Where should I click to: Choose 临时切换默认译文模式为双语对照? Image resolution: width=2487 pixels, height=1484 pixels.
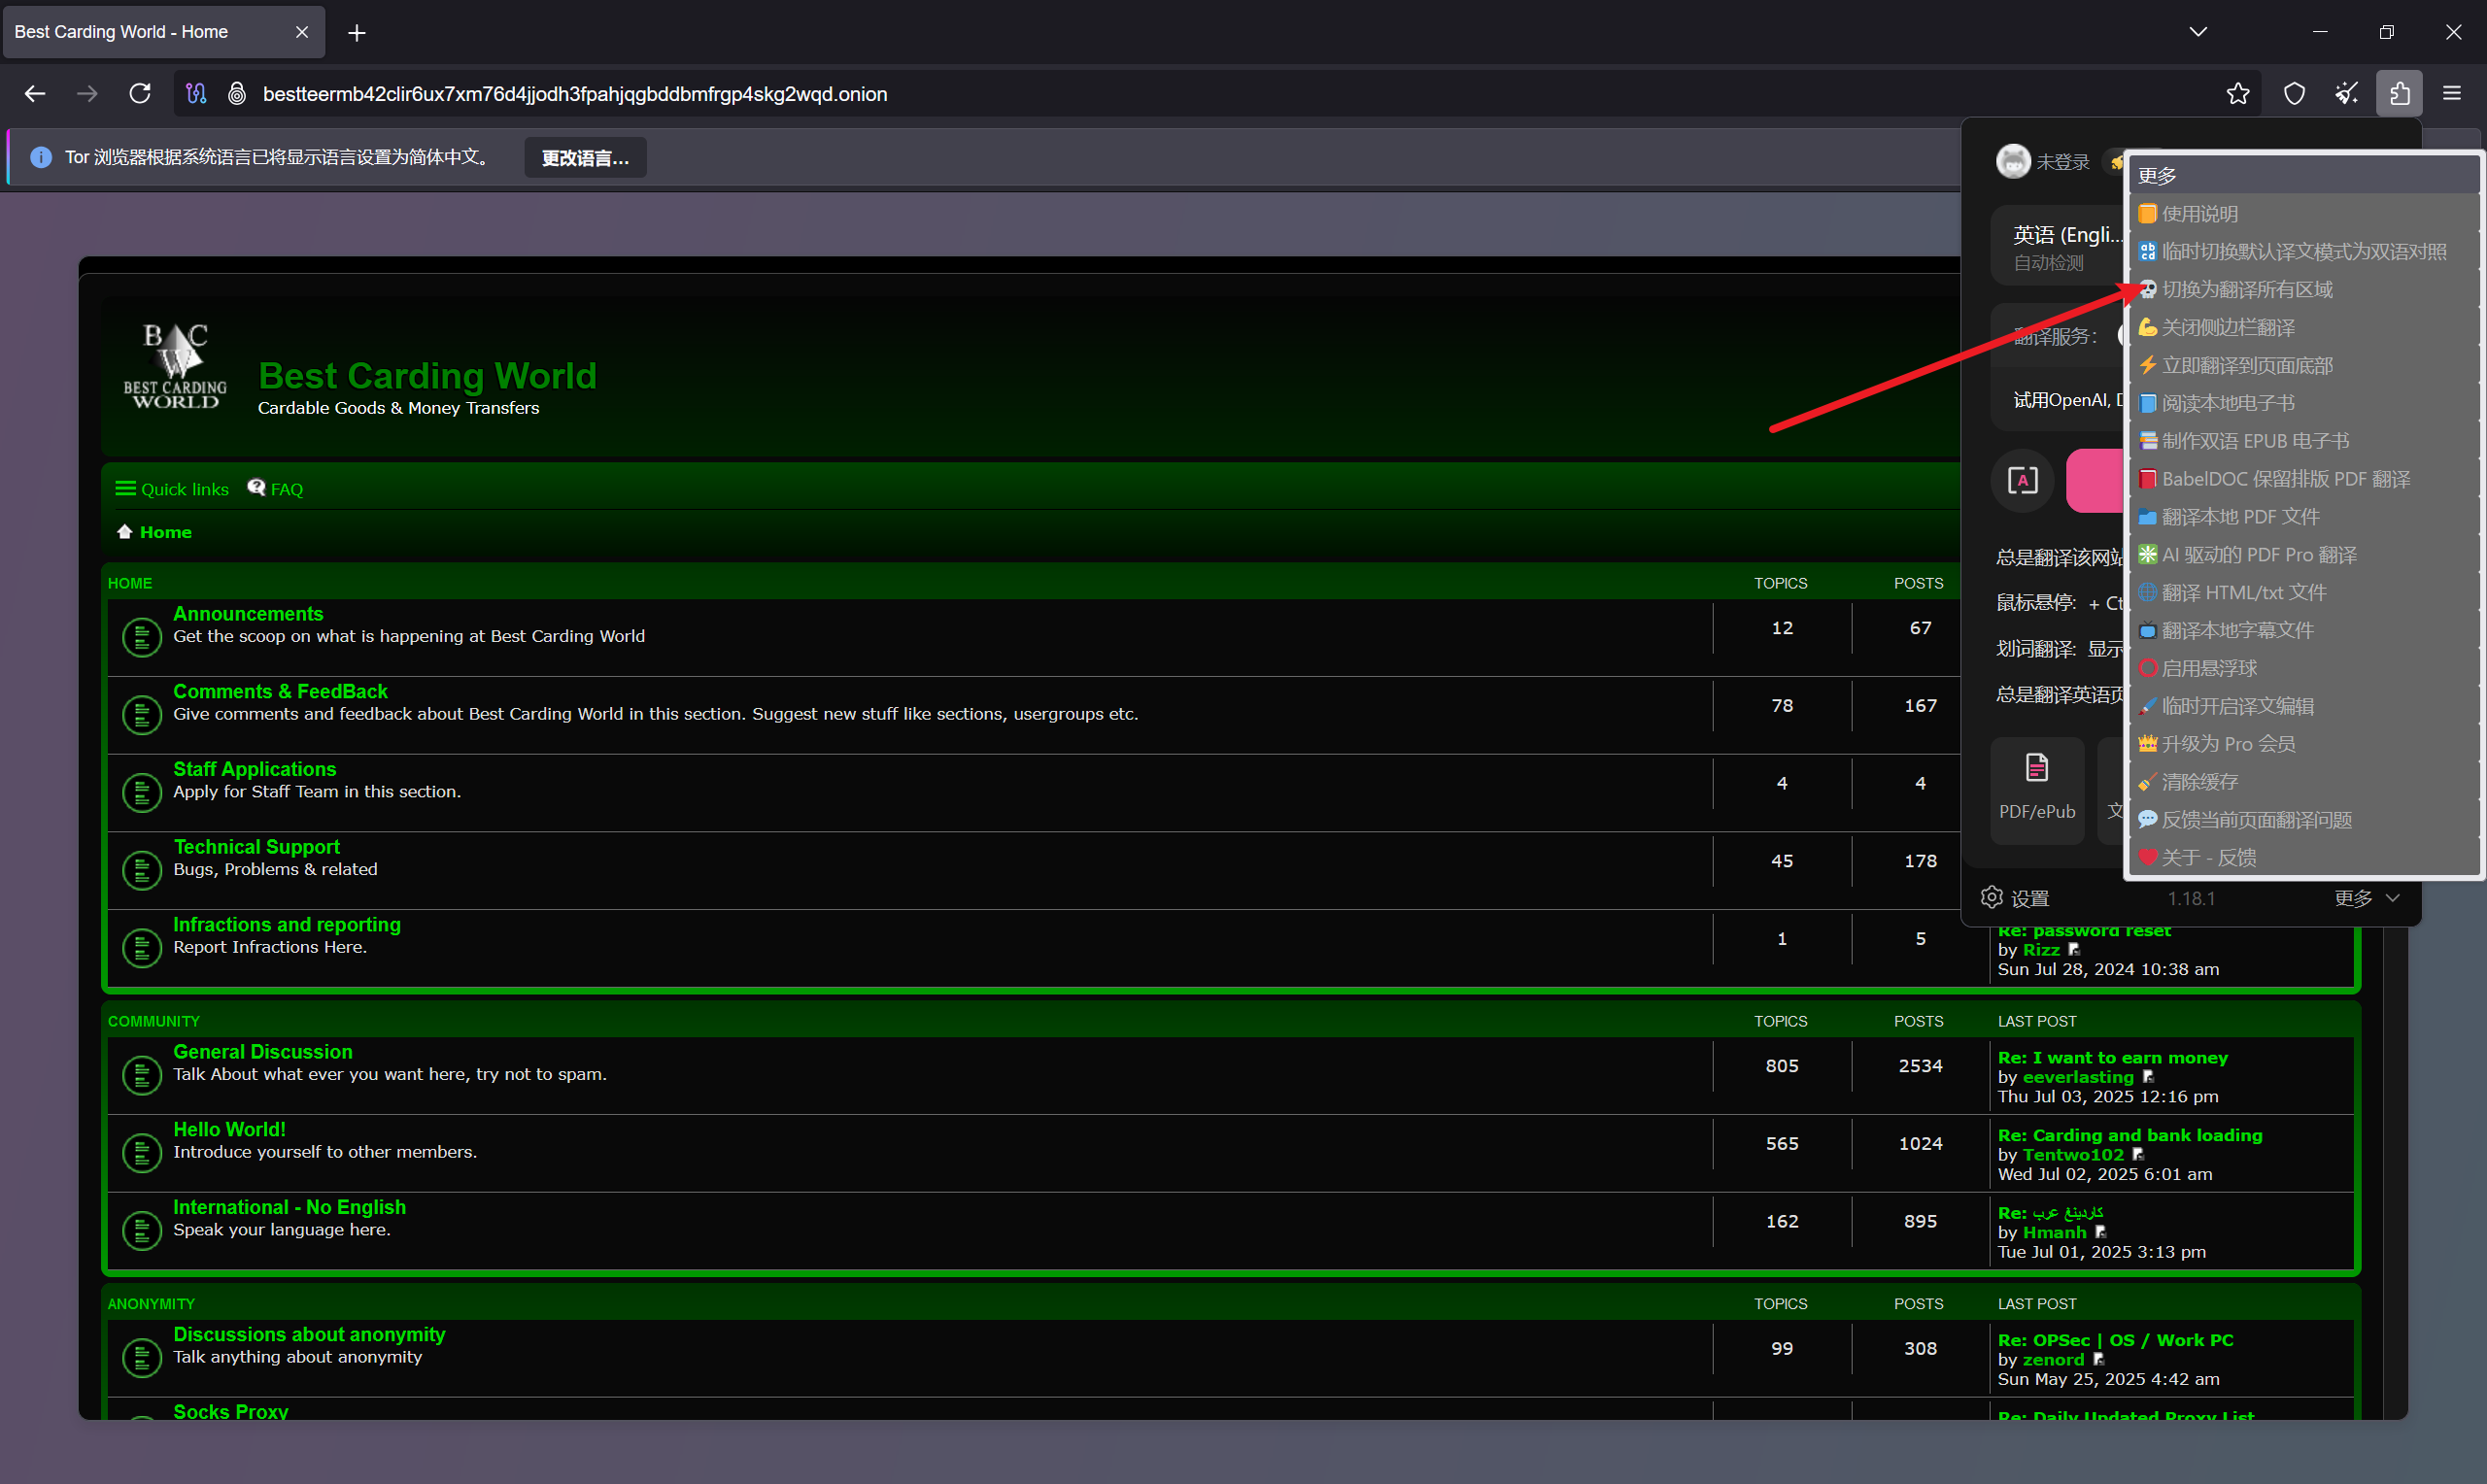pos(2304,252)
